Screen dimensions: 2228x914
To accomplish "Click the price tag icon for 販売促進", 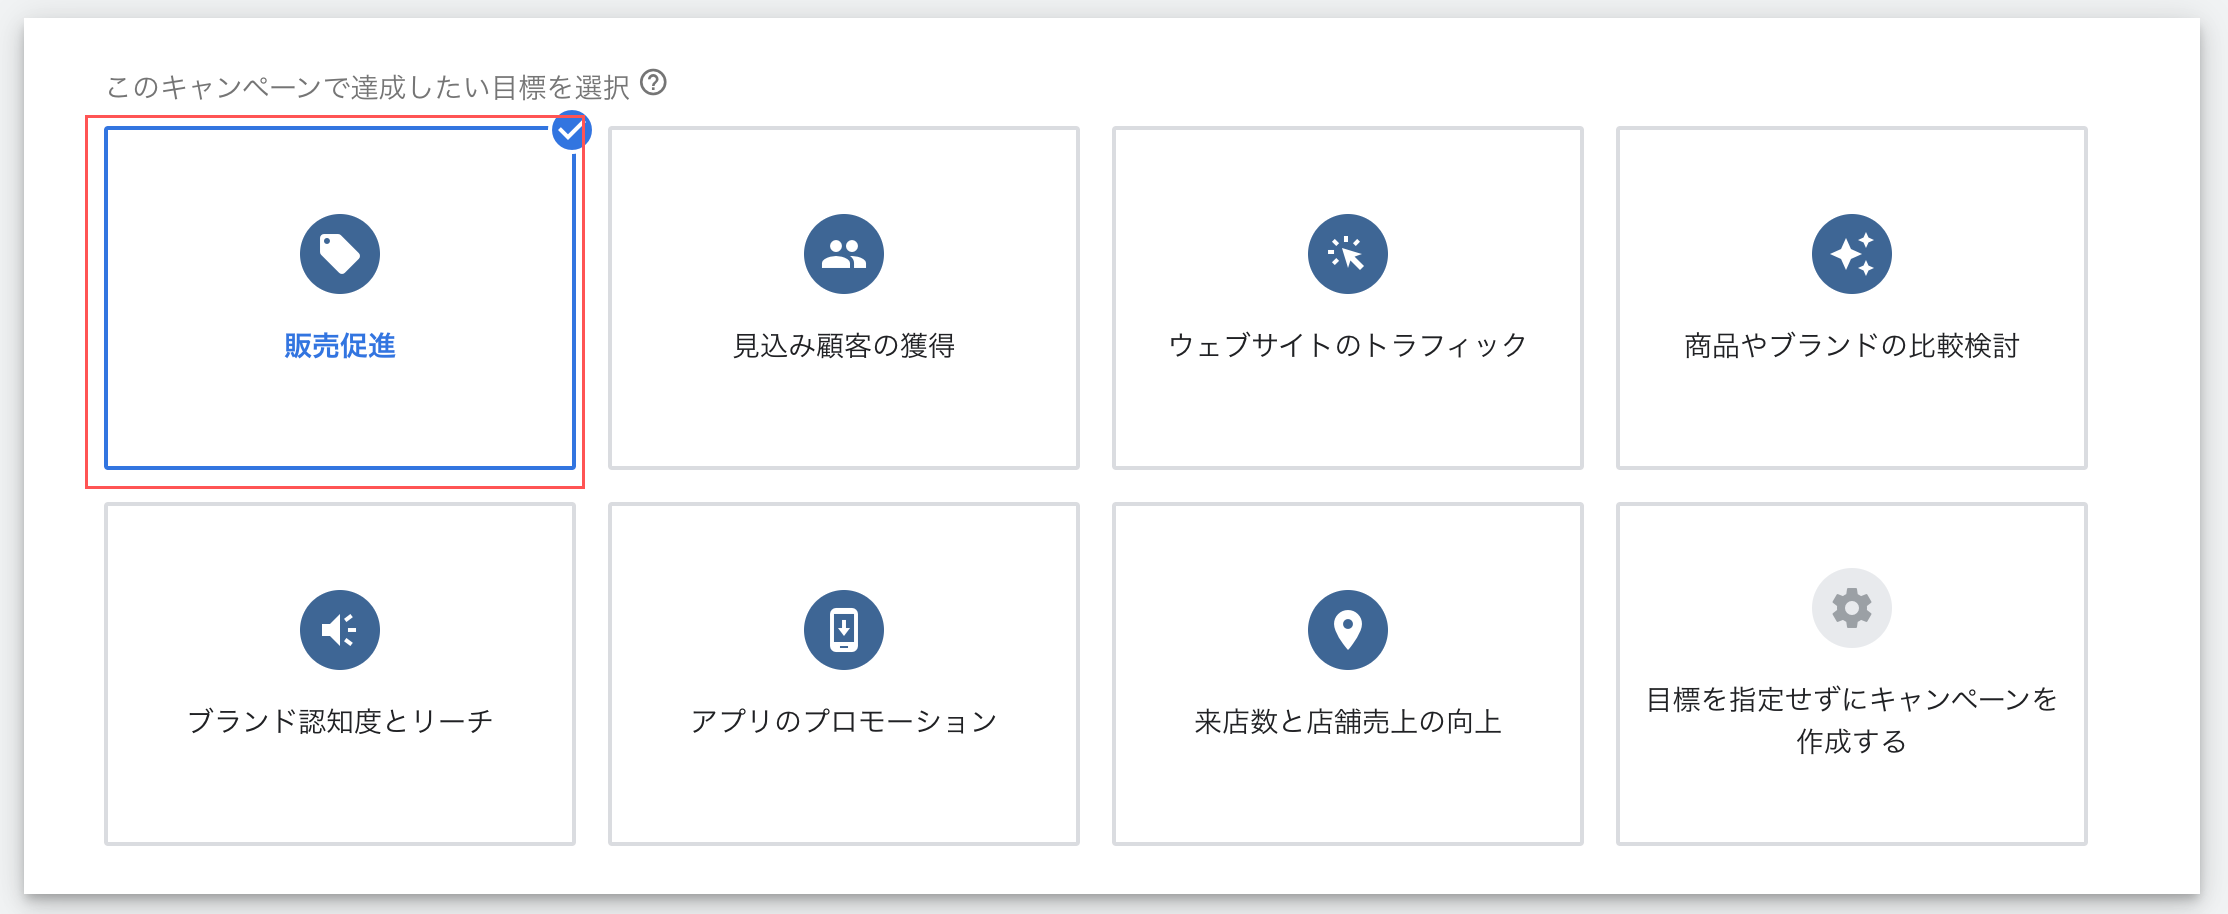I will coord(340,254).
